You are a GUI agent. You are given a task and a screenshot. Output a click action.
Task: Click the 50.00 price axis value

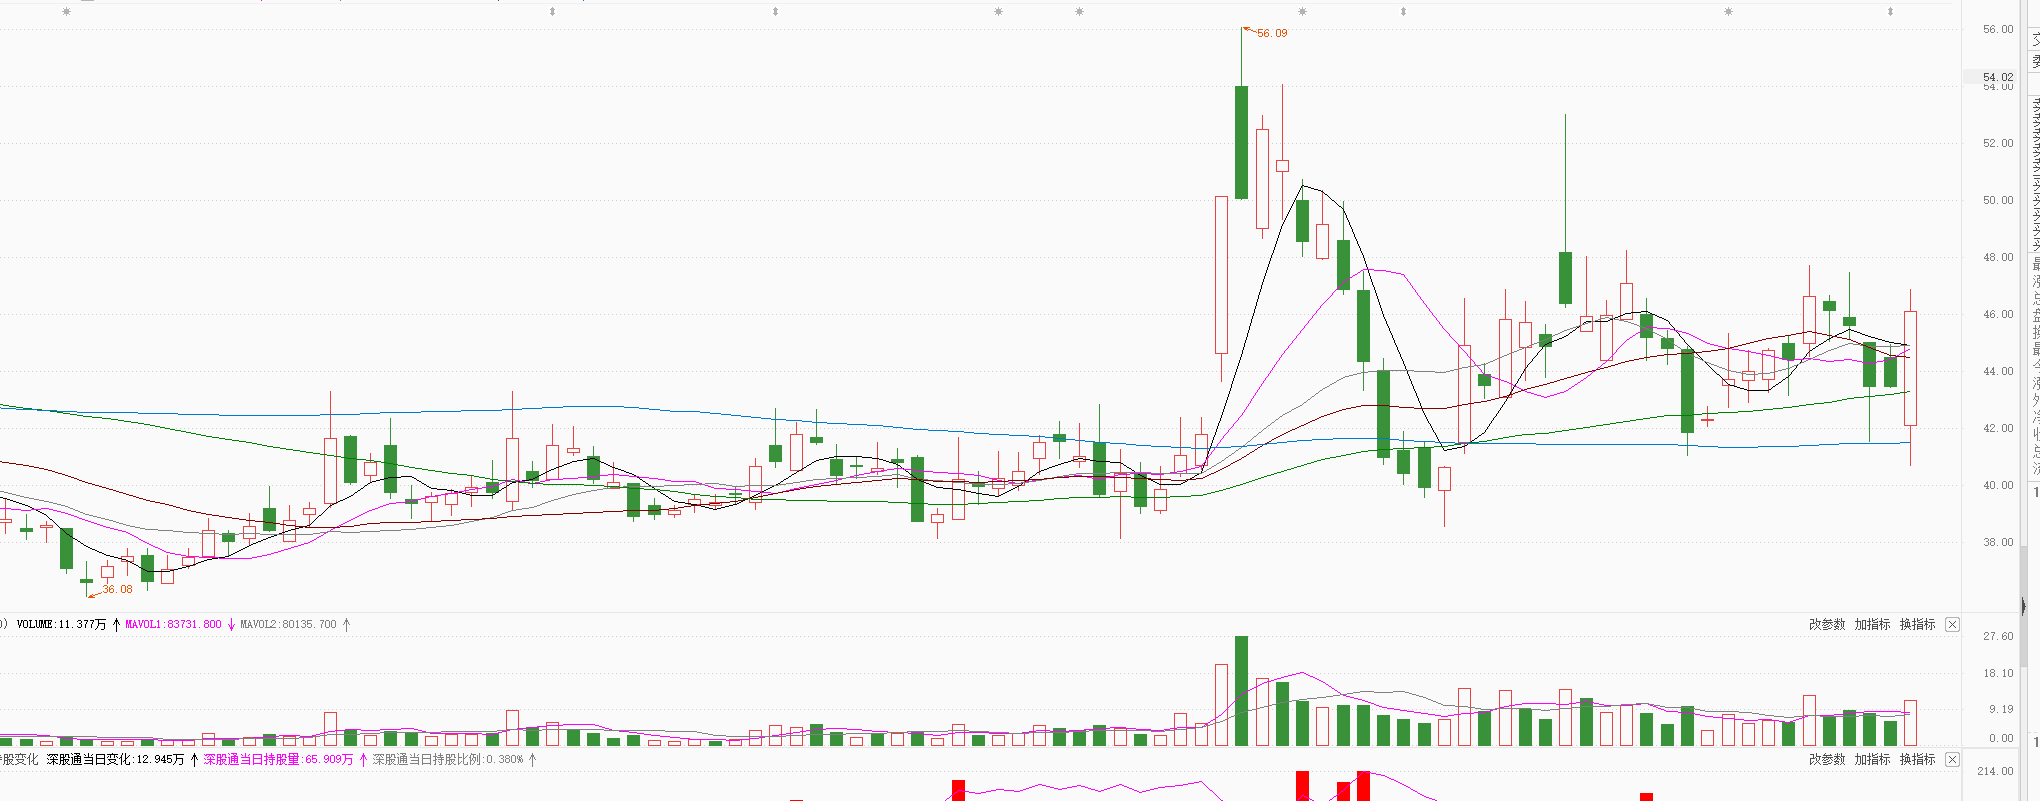pos(1998,200)
